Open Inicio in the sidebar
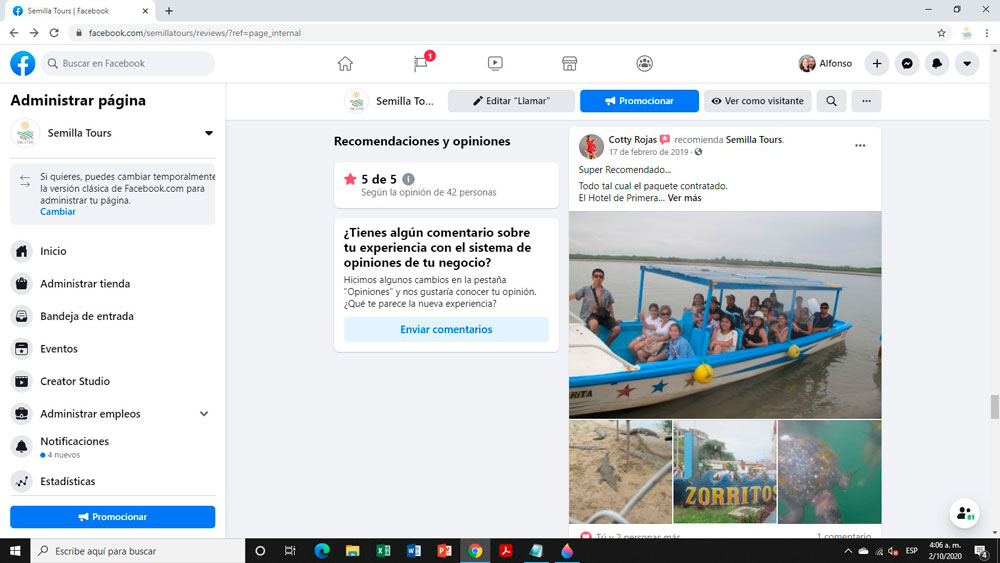This screenshot has height=563, width=1000. coord(113,251)
